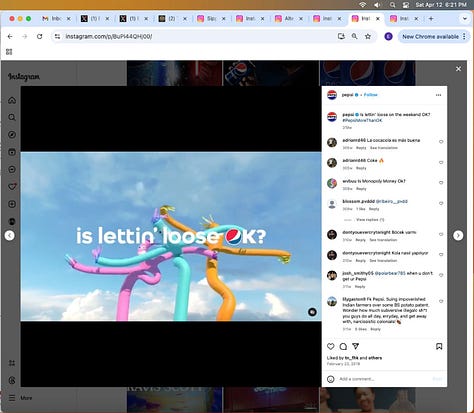The height and width of the screenshot is (413, 474).
Task: Open Search in Instagram sidebar
Action: click(x=12, y=117)
